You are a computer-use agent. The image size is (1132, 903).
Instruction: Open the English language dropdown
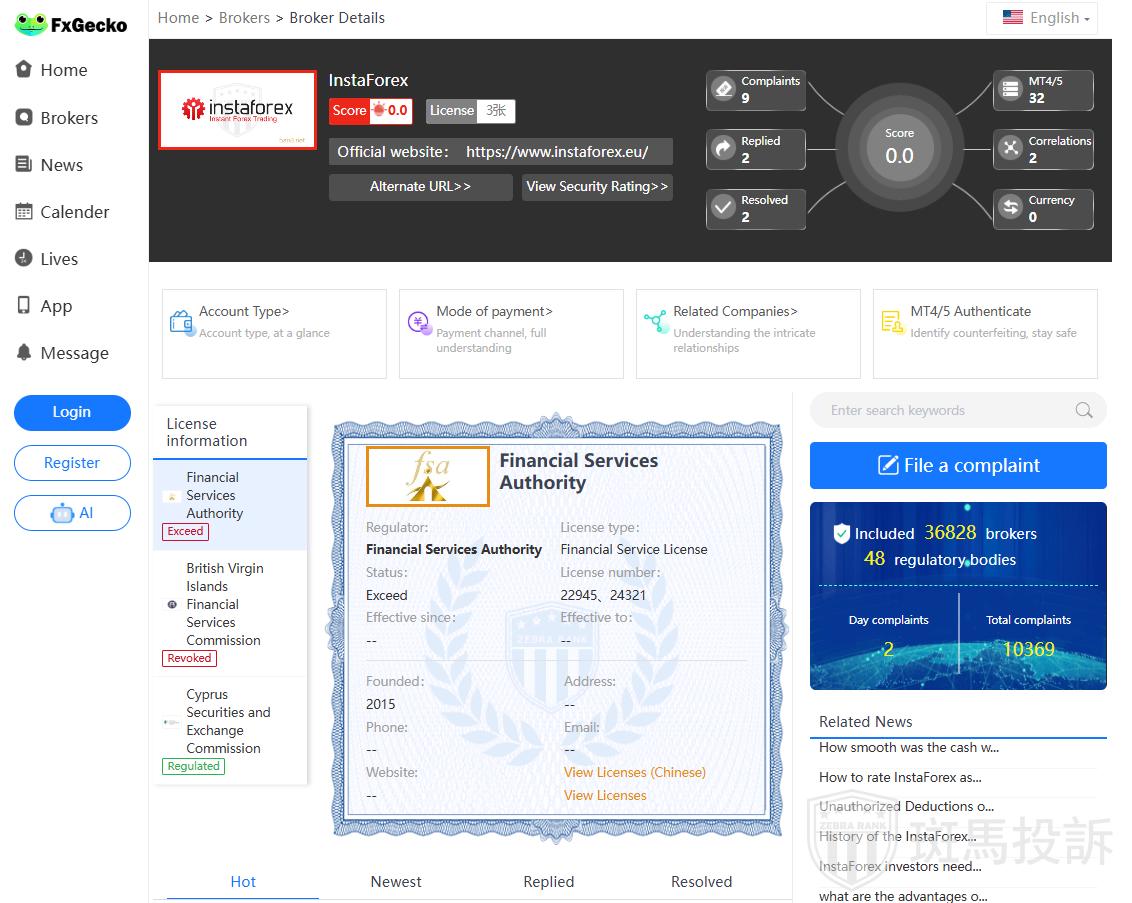pyautogui.click(x=1042, y=18)
